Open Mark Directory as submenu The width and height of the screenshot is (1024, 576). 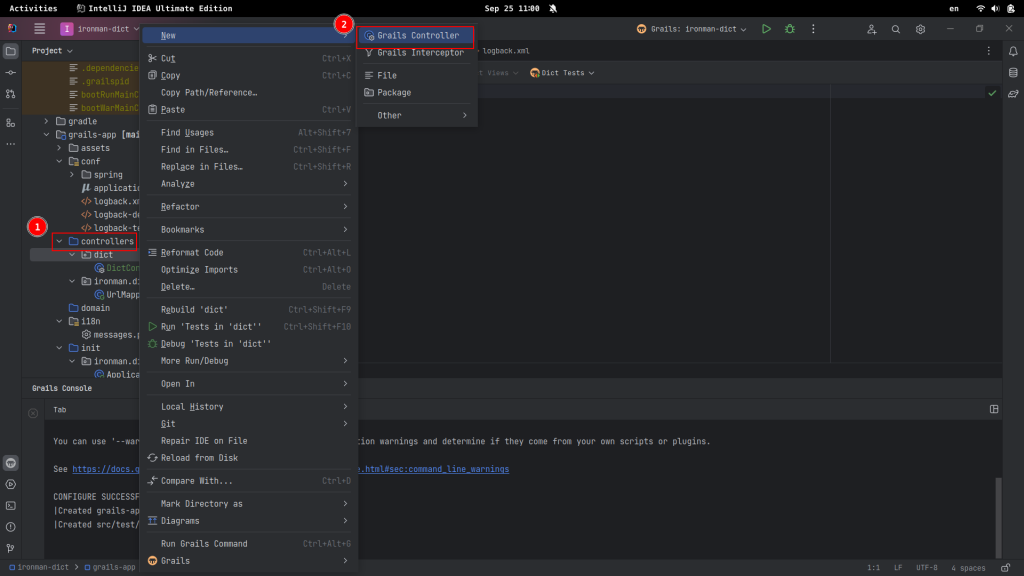point(249,504)
